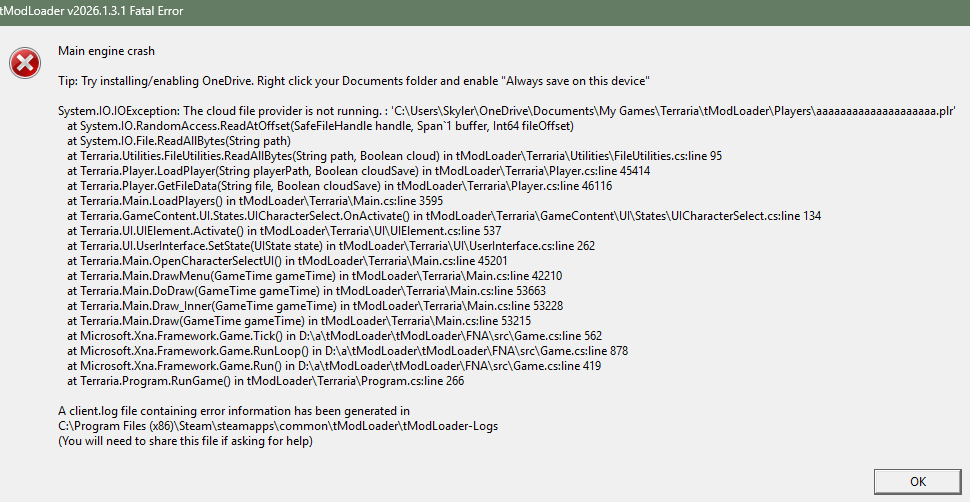The width and height of the screenshot is (970, 502).
Task: Select the OneDrive tip line
Action: [x=353, y=81]
